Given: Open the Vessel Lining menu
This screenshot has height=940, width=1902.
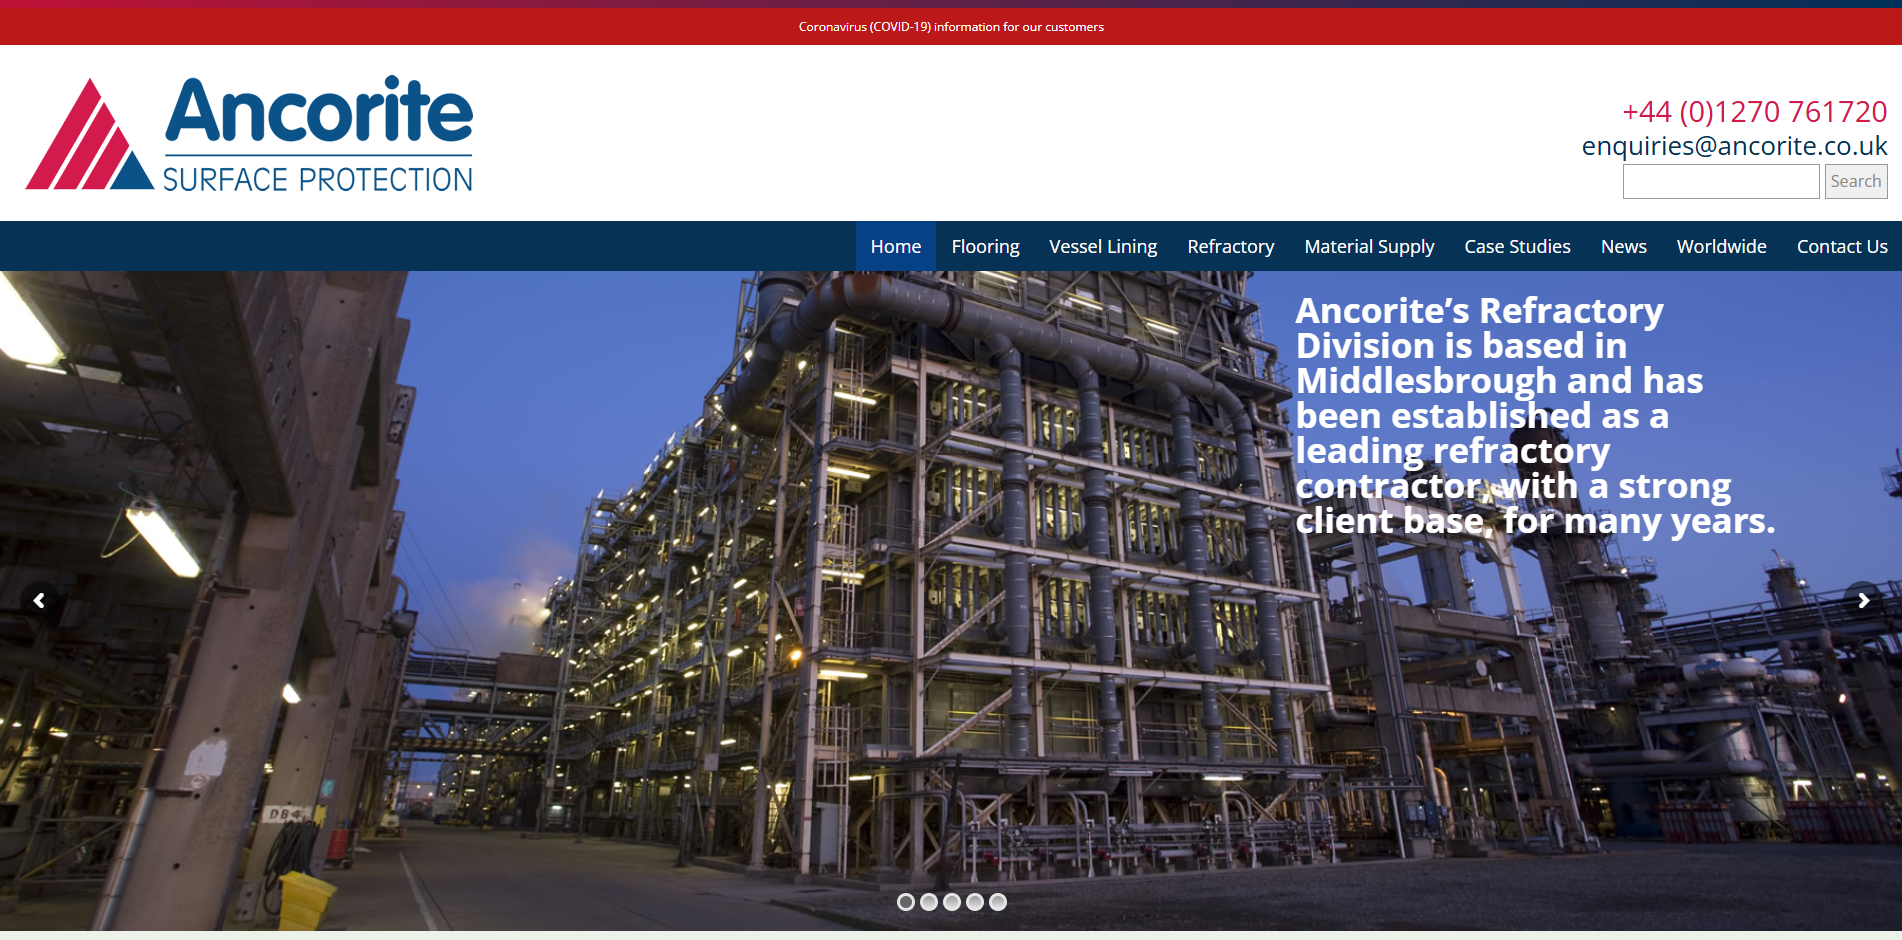Looking at the screenshot, I should pos(1103,247).
